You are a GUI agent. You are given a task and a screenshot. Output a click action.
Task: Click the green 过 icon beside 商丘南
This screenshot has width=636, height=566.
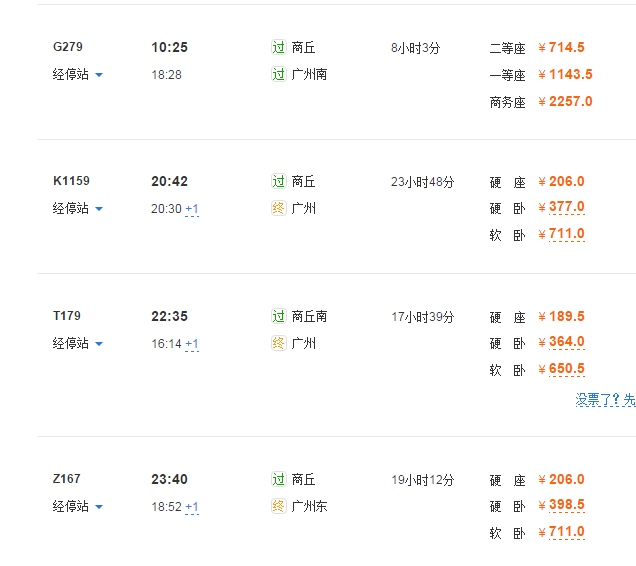pos(279,316)
